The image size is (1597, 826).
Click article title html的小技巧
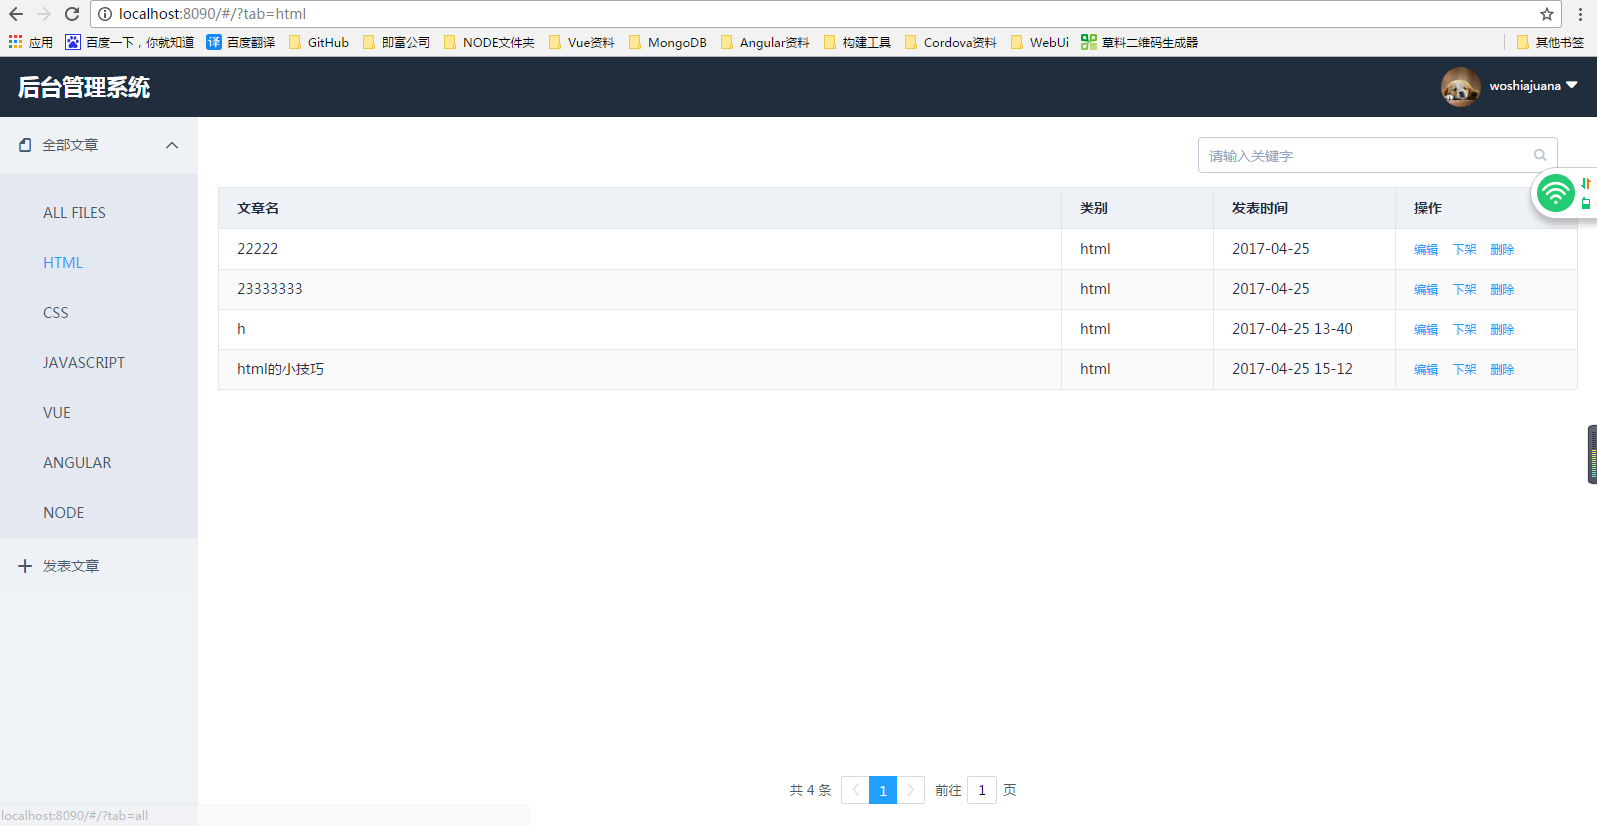coord(280,369)
